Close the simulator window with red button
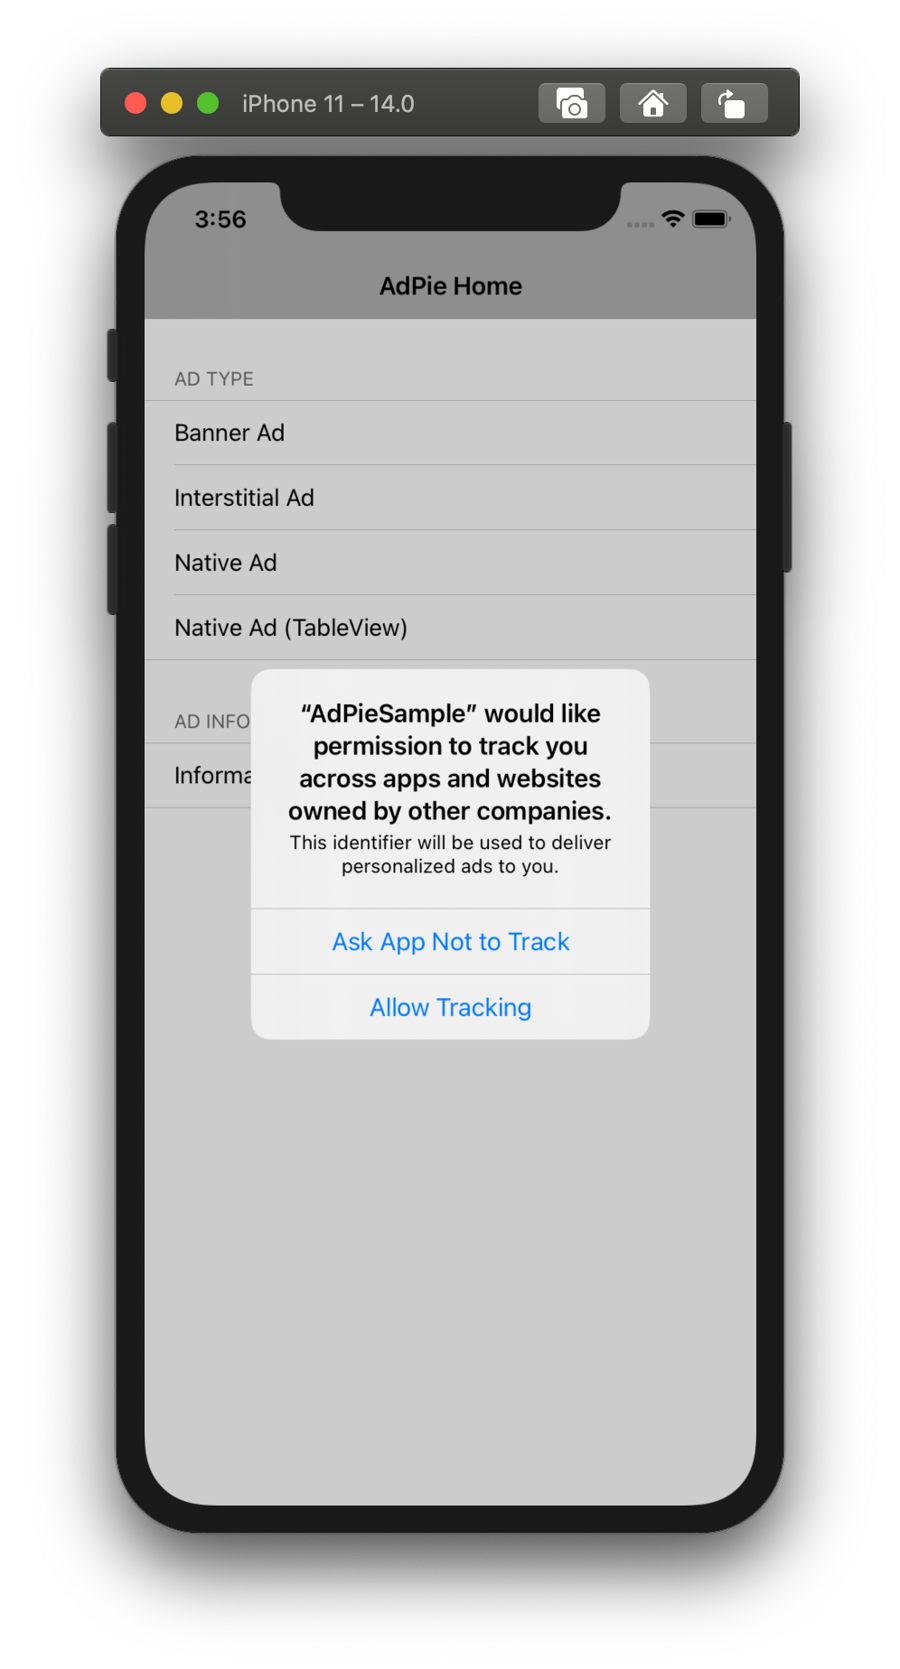The image size is (900, 1669). [136, 103]
